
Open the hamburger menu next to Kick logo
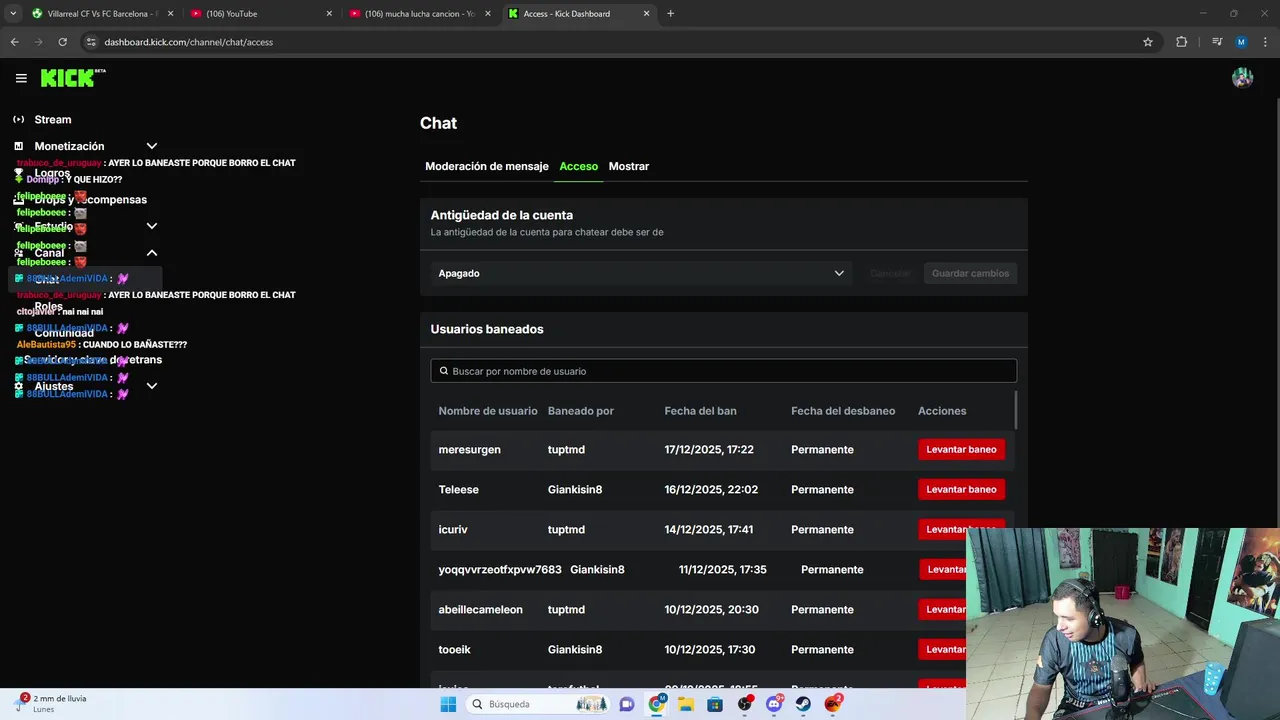pyautogui.click(x=21, y=78)
